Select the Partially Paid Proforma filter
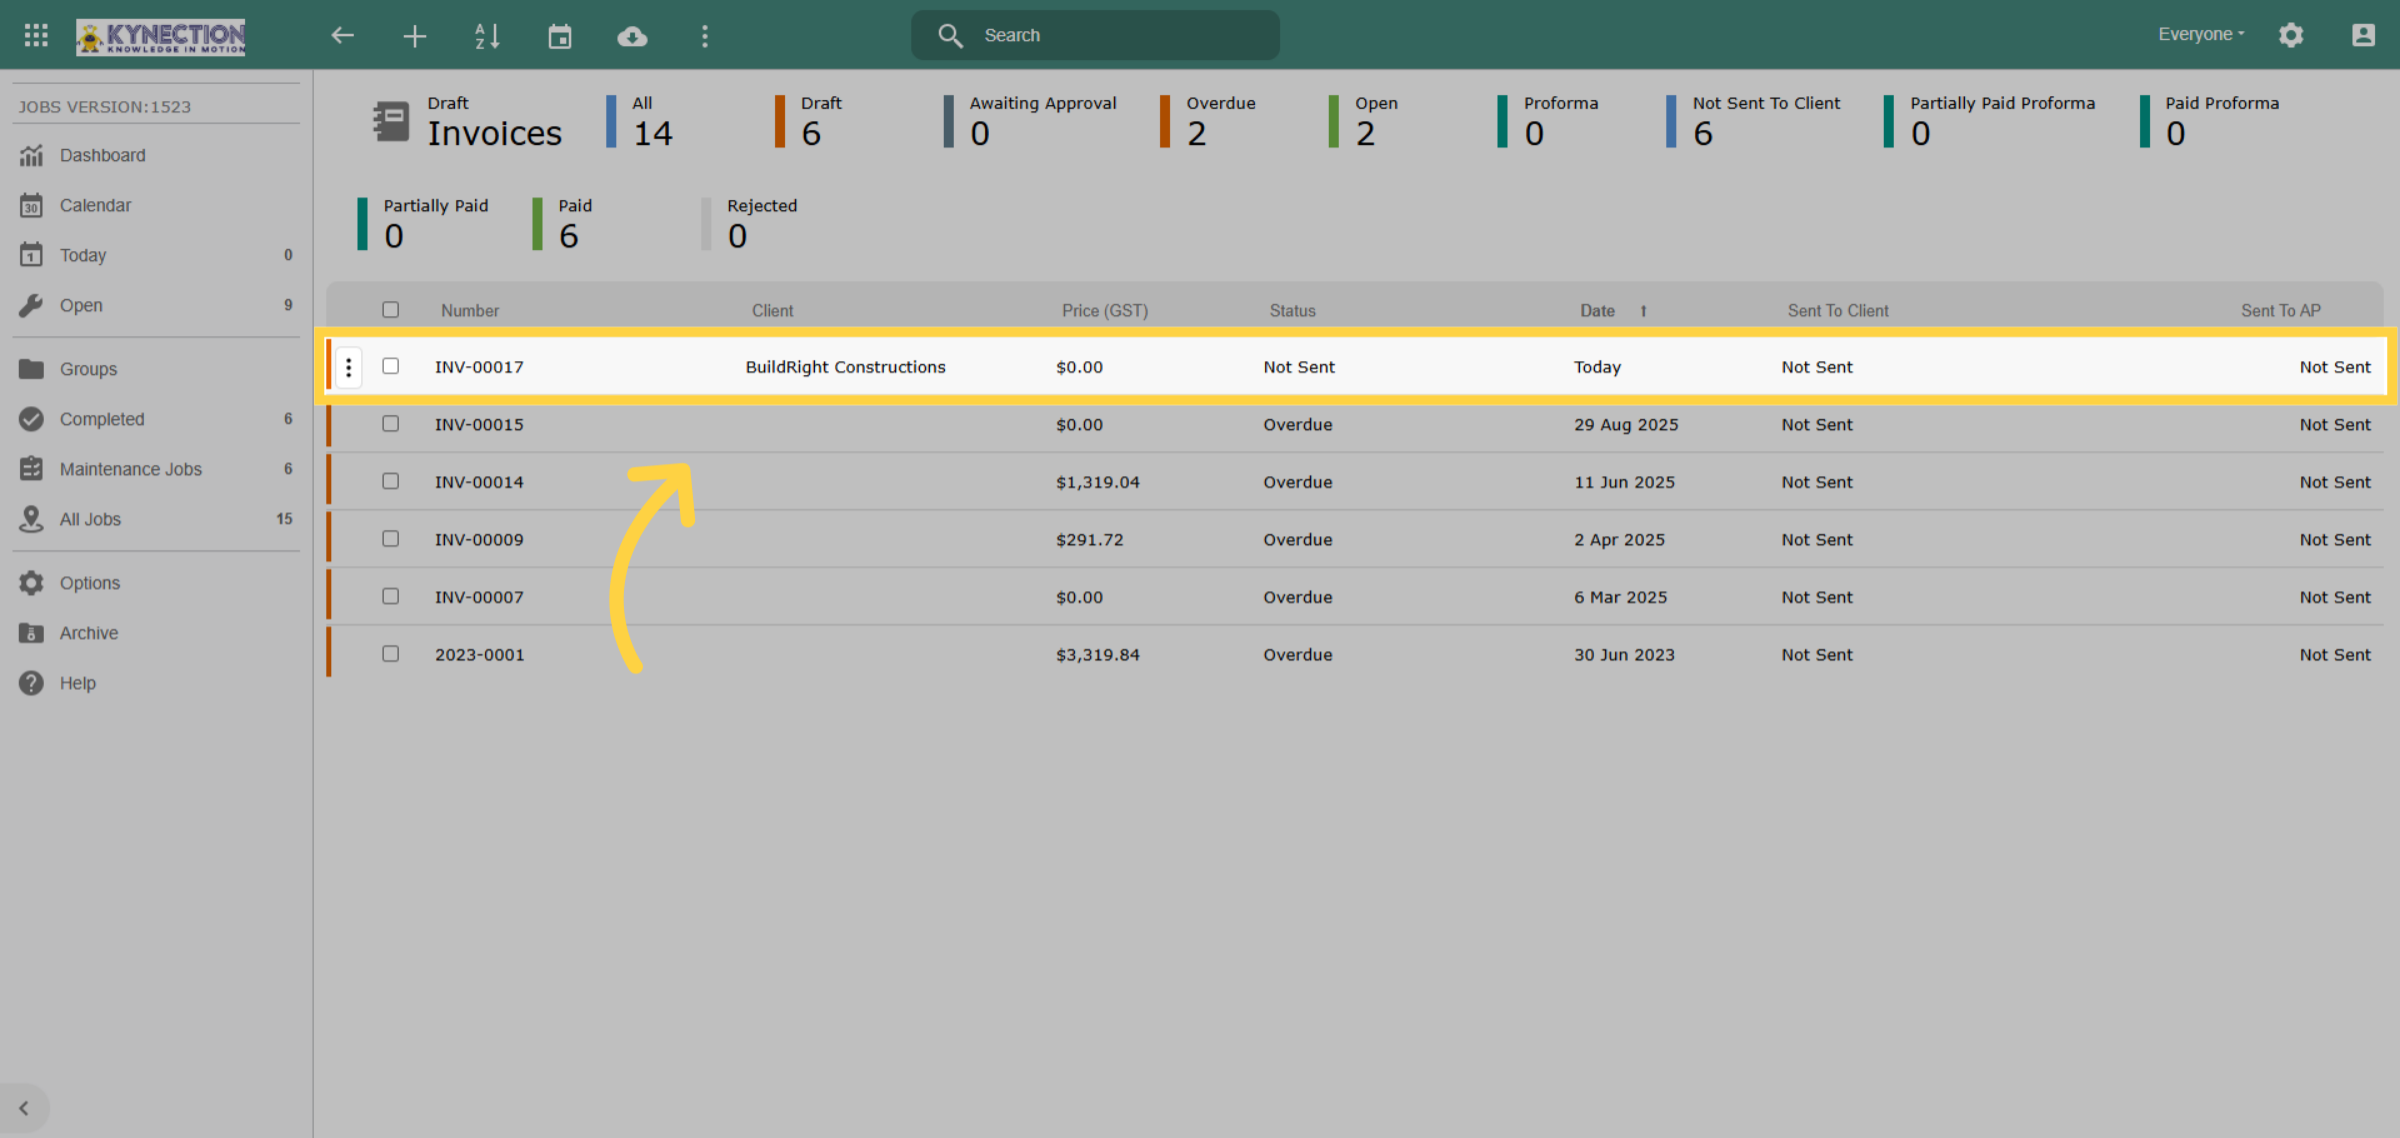 tap(1990, 121)
